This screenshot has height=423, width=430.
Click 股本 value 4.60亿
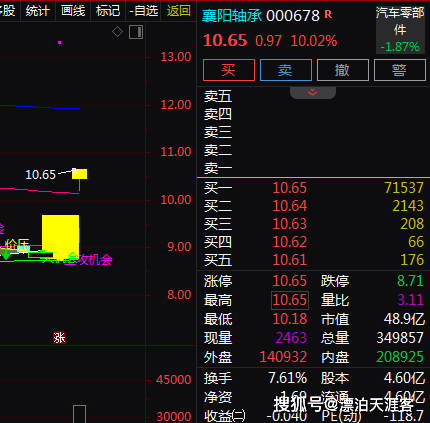coord(404,378)
